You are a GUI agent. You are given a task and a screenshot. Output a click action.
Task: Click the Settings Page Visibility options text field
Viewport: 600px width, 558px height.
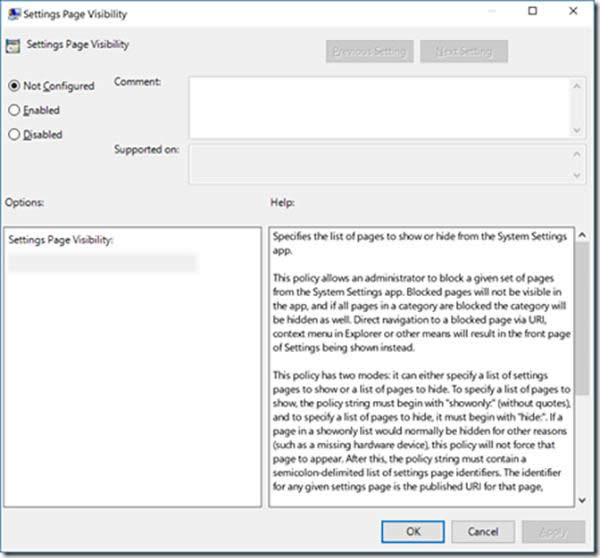tap(102, 263)
